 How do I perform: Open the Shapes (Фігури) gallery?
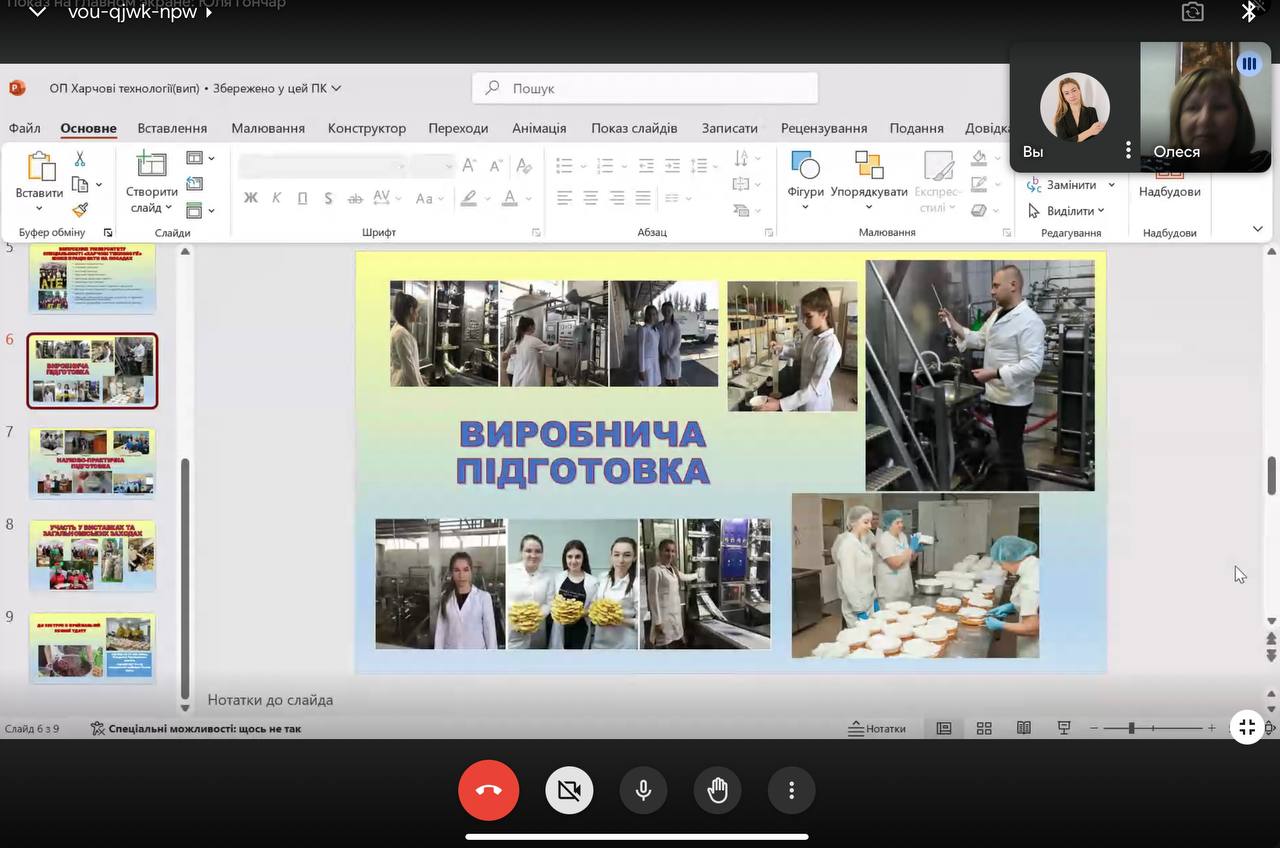pyautogui.click(x=805, y=174)
